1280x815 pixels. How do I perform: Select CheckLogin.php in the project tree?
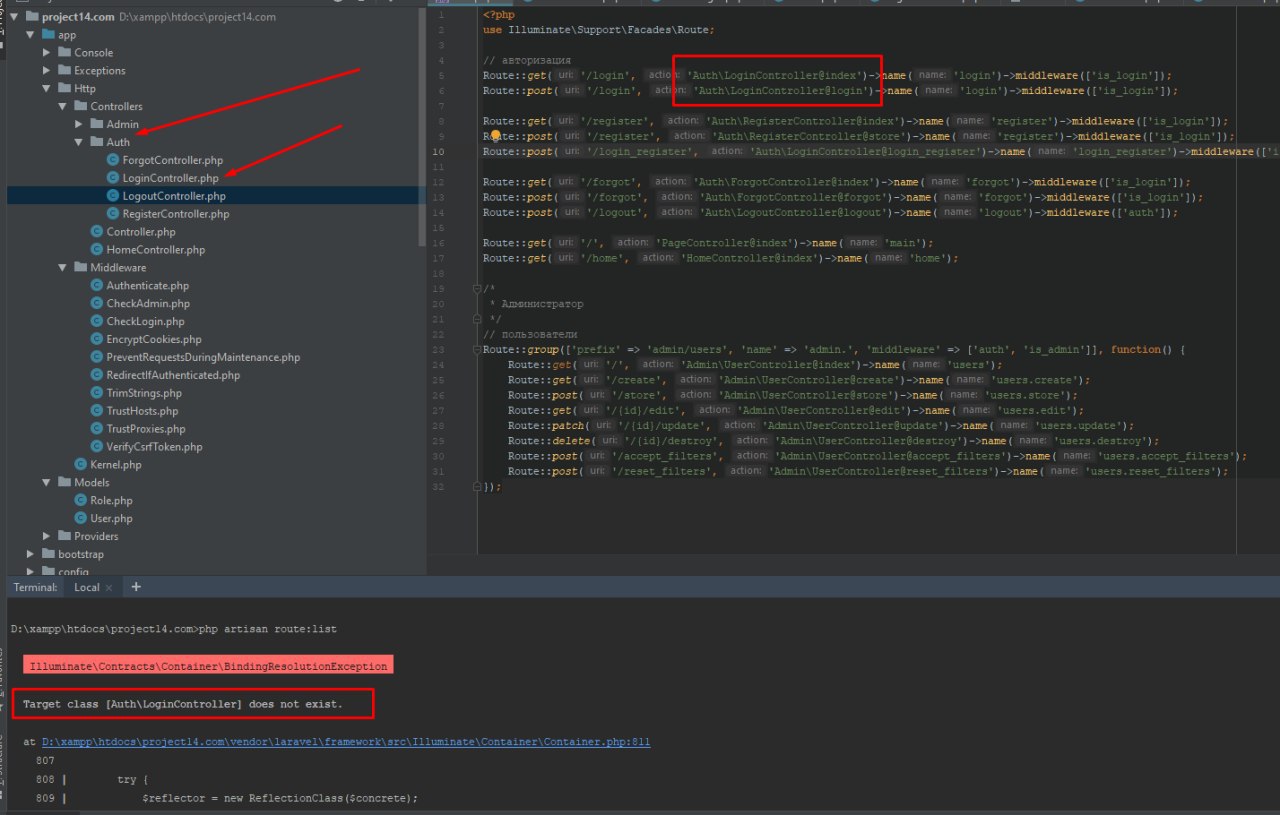point(145,322)
